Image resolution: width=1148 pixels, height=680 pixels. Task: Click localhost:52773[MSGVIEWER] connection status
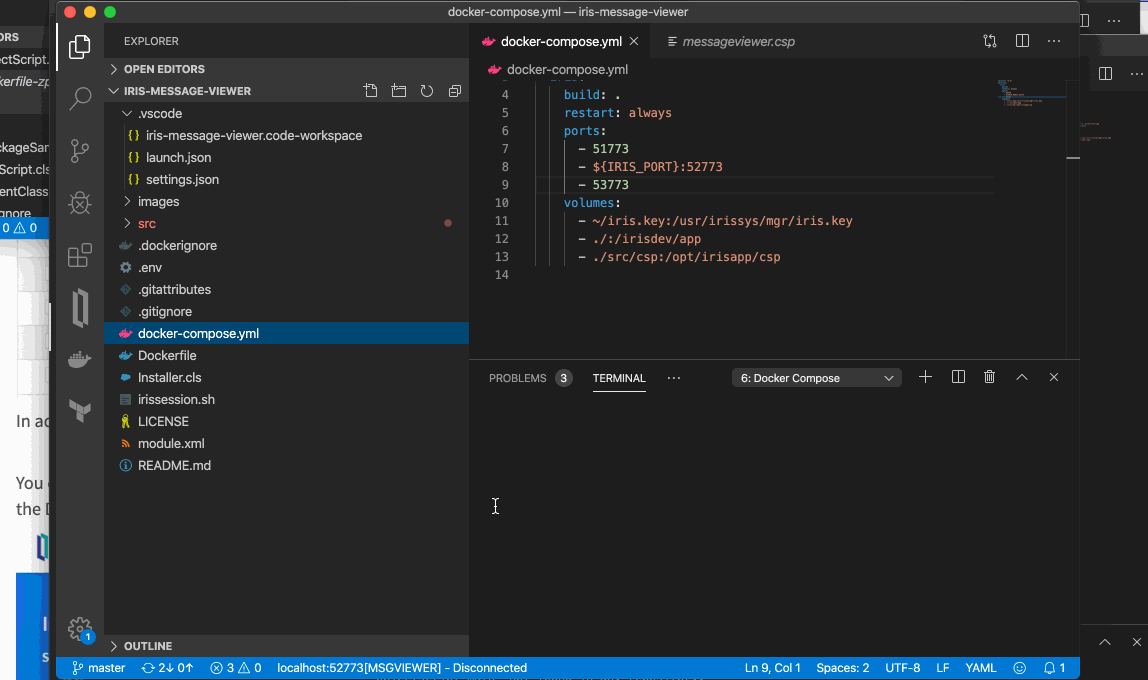[402, 668]
